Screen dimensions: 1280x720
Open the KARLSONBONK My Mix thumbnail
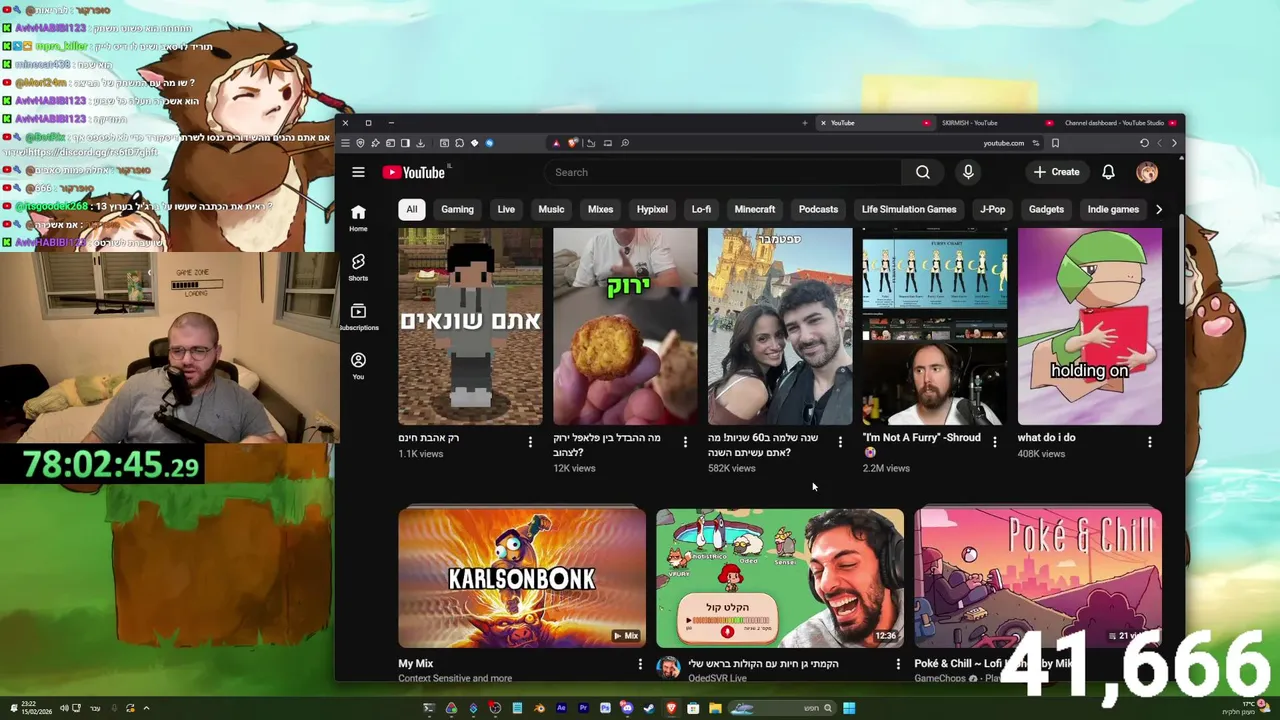(522, 578)
